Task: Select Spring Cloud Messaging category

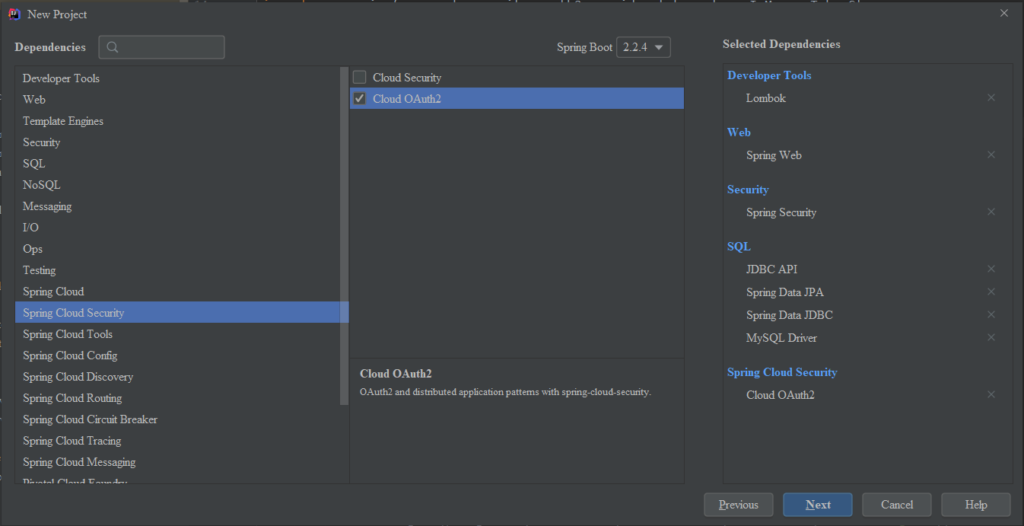Action: click(182, 462)
